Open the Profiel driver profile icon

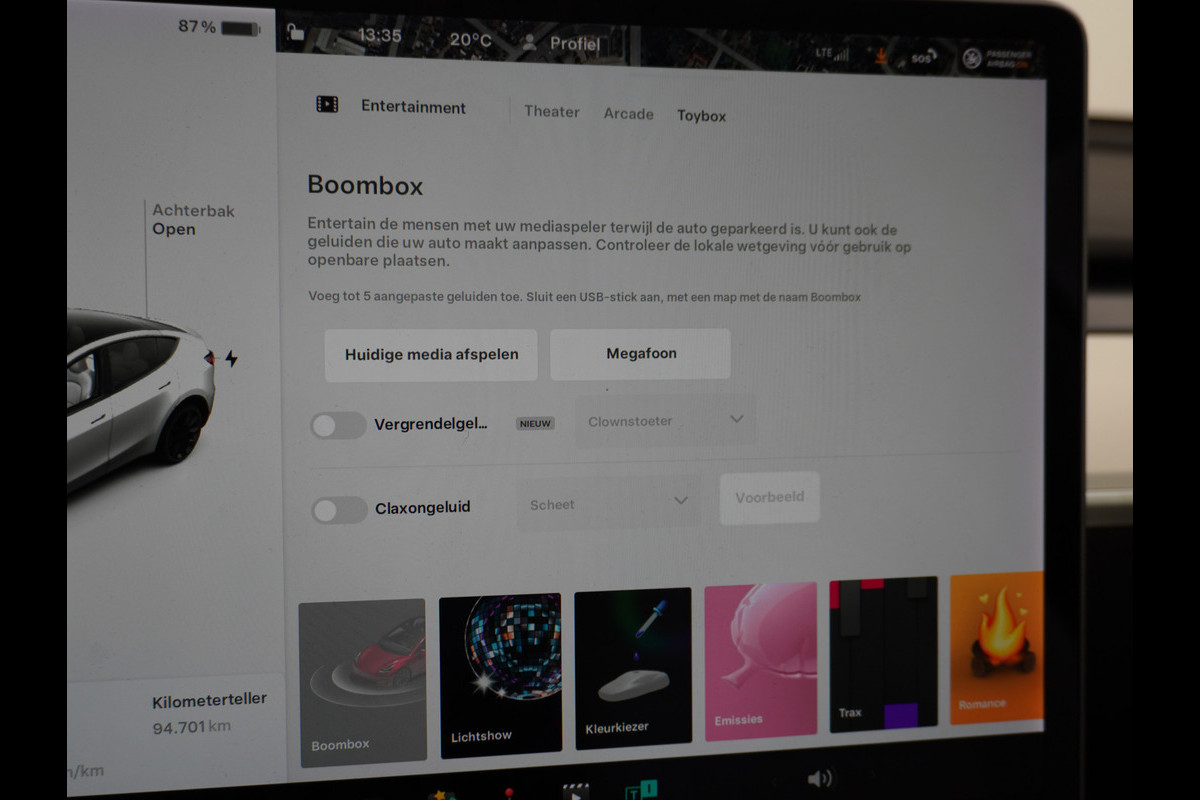(529, 42)
